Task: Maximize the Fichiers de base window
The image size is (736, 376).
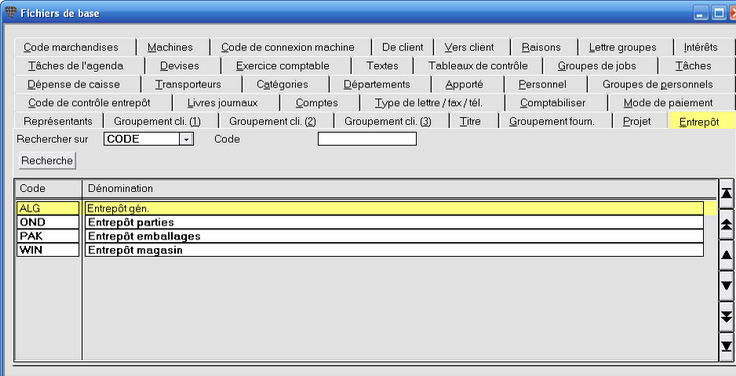Action: click(x=719, y=13)
